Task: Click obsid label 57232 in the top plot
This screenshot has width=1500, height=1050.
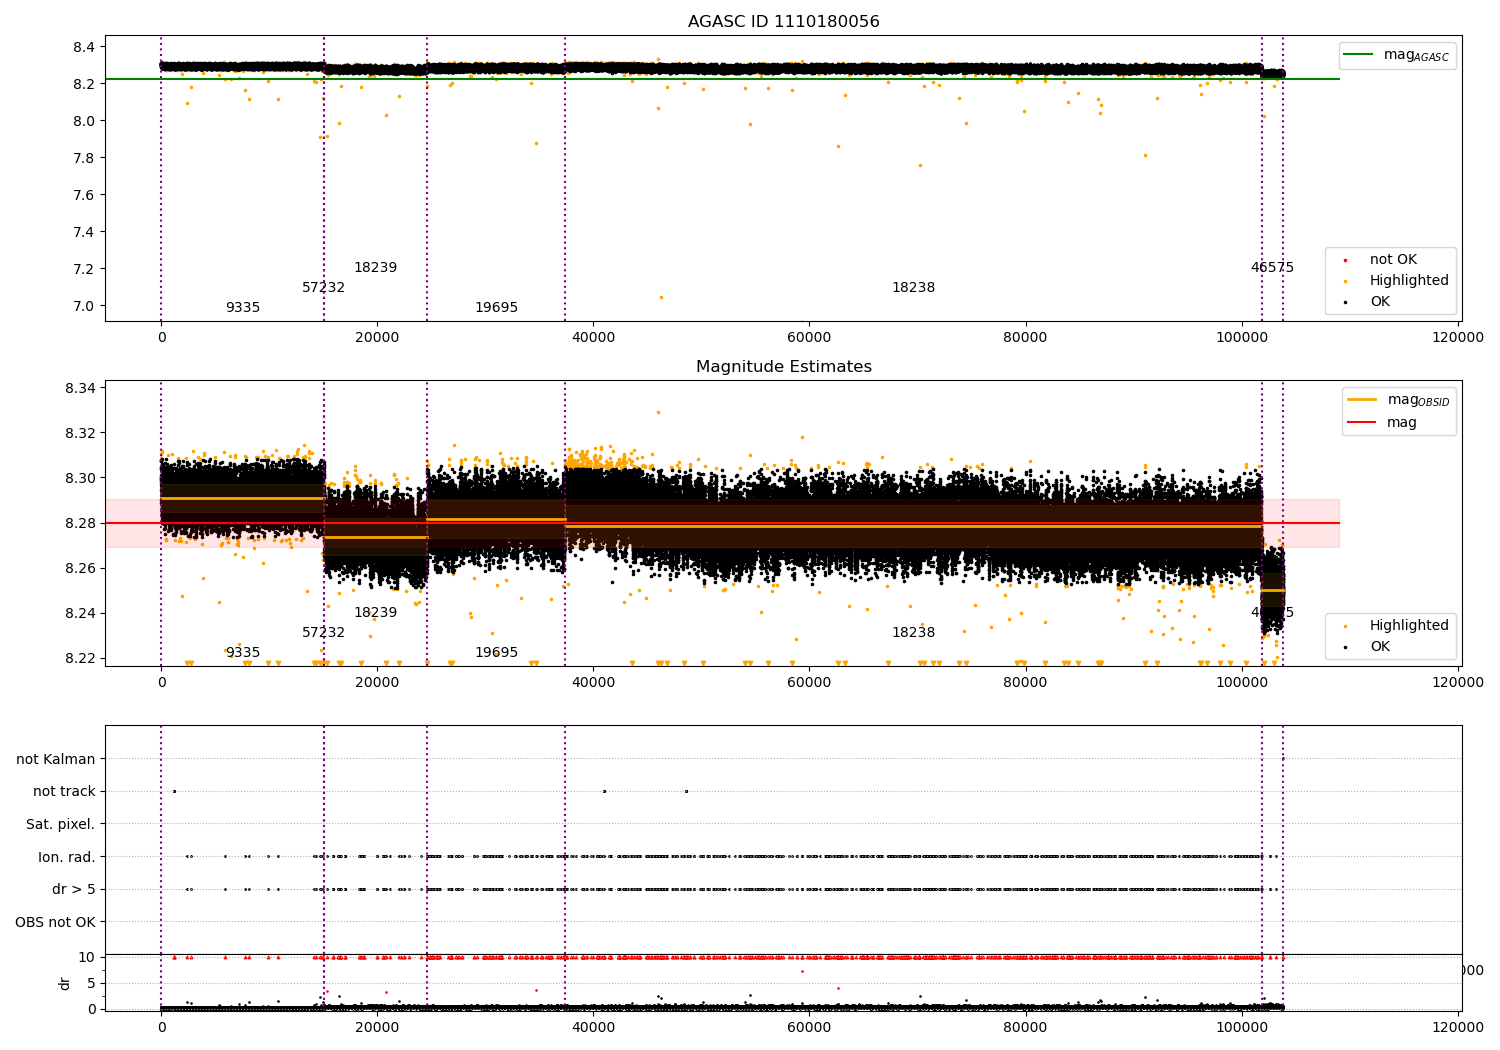Action: [x=323, y=288]
